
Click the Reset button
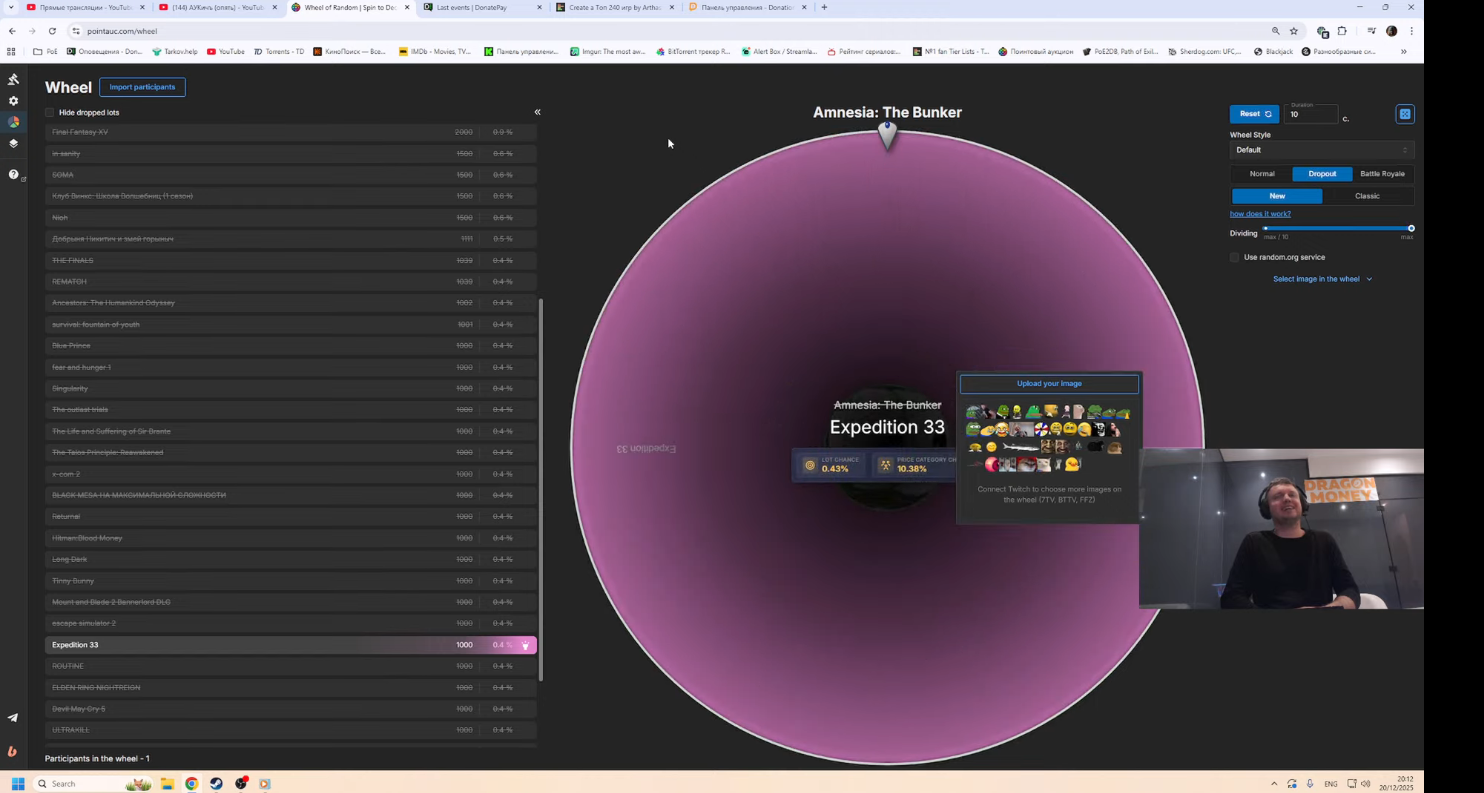coord(1254,114)
